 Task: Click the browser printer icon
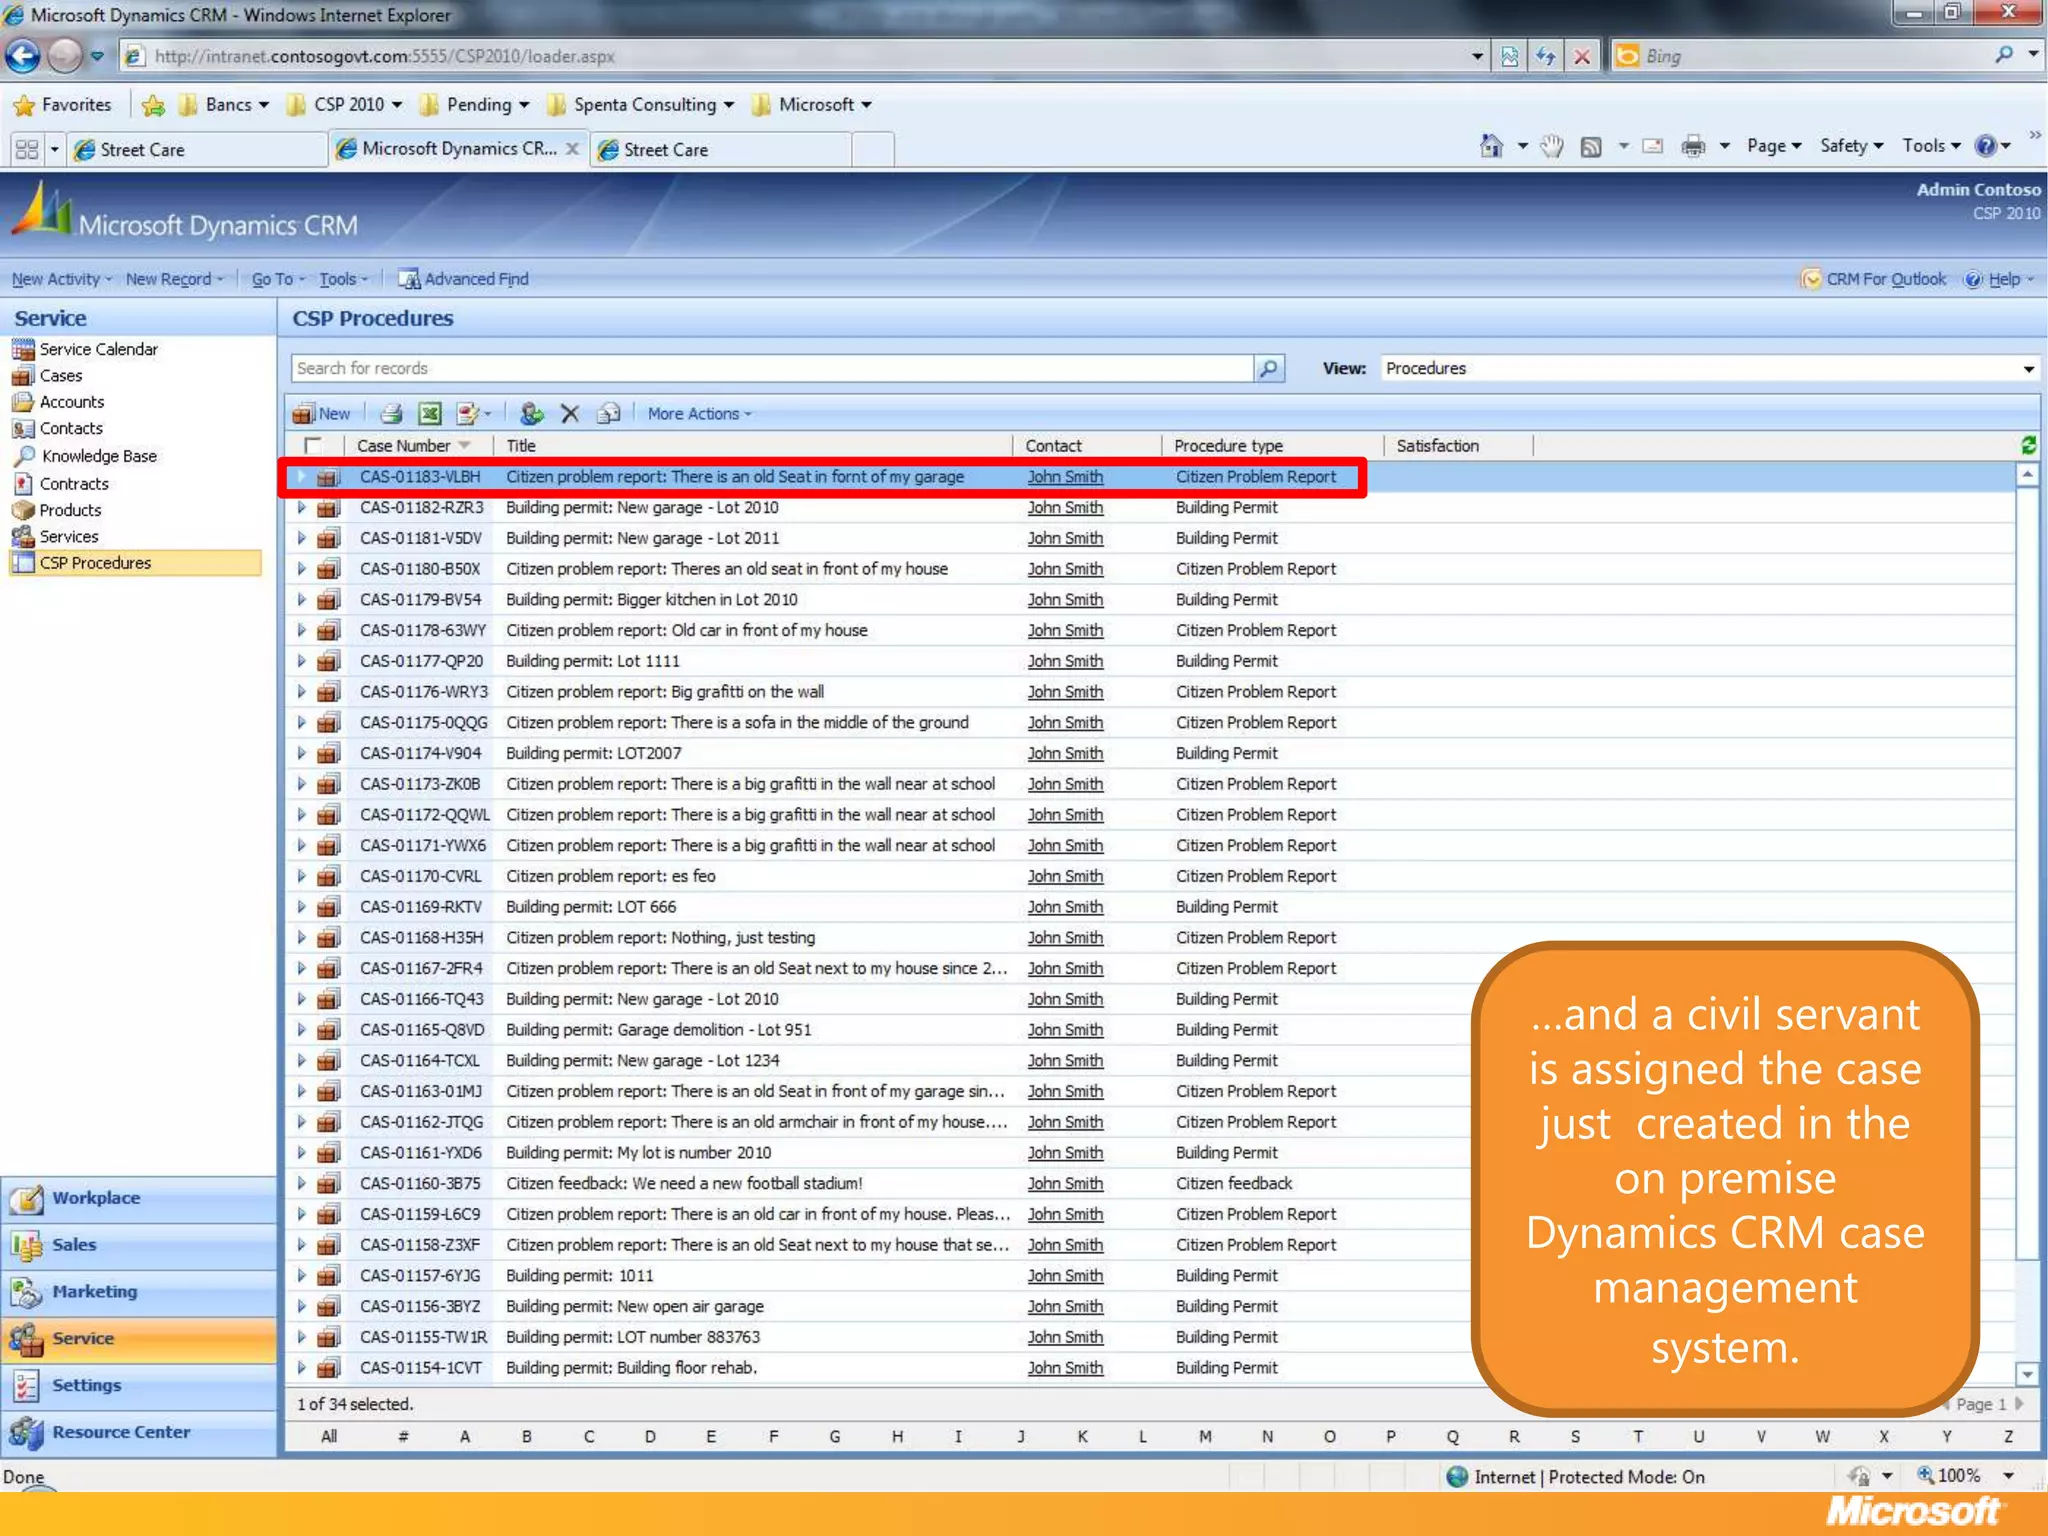click(1693, 146)
